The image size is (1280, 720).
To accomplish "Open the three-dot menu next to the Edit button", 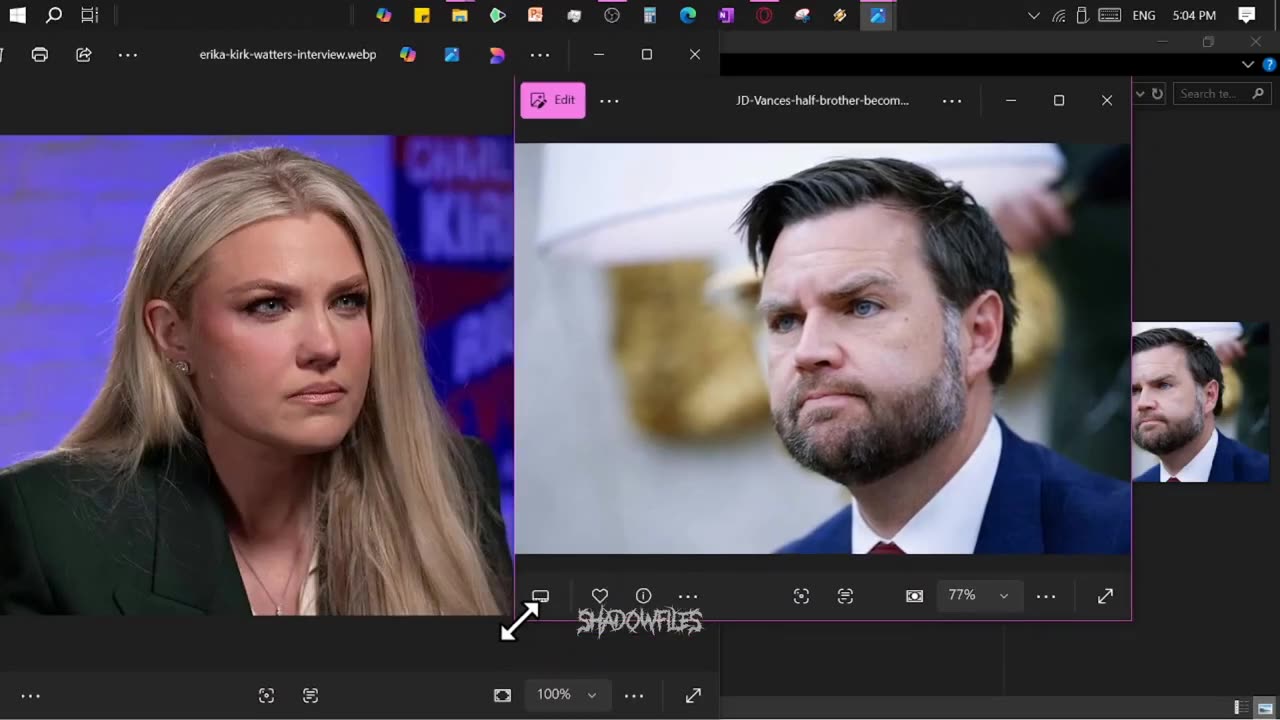I will (609, 100).
